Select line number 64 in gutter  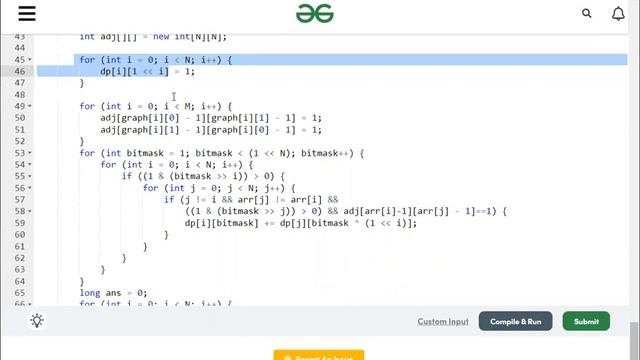[x=20, y=282]
